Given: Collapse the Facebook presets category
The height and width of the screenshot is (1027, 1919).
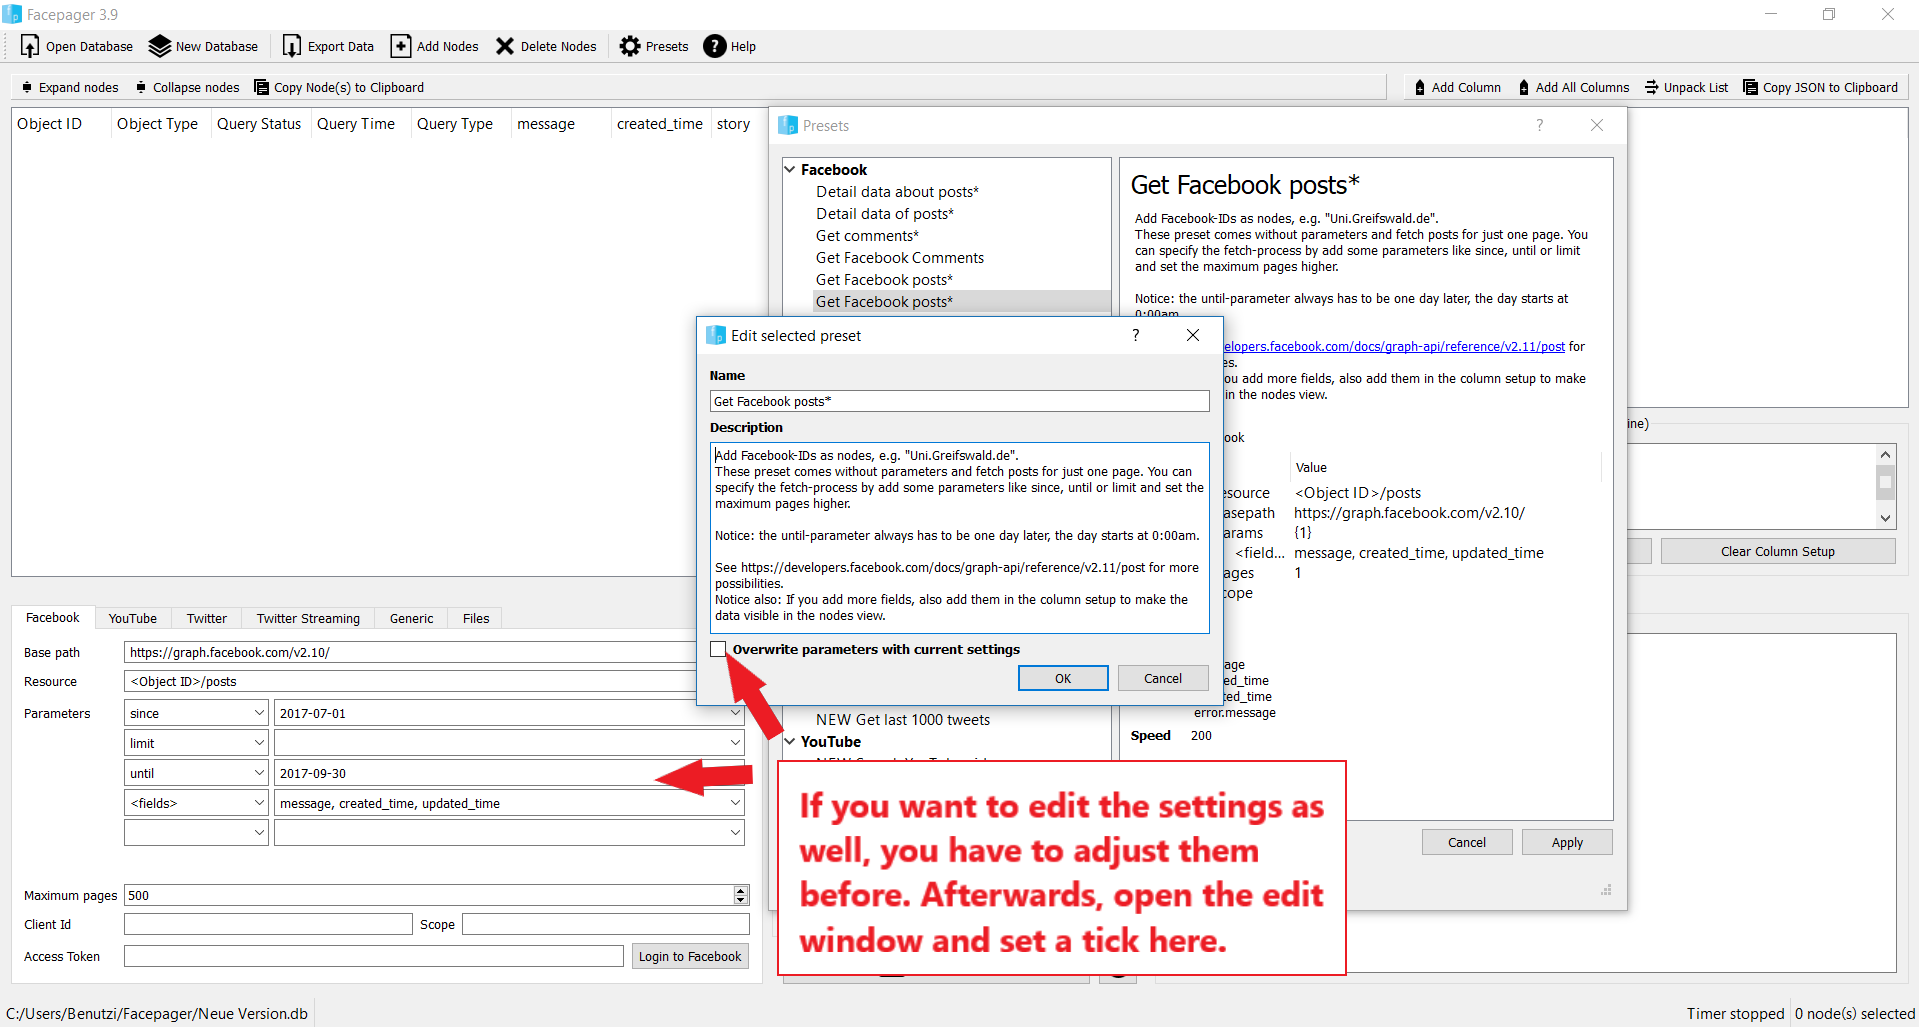Looking at the screenshot, I should (790, 170).
